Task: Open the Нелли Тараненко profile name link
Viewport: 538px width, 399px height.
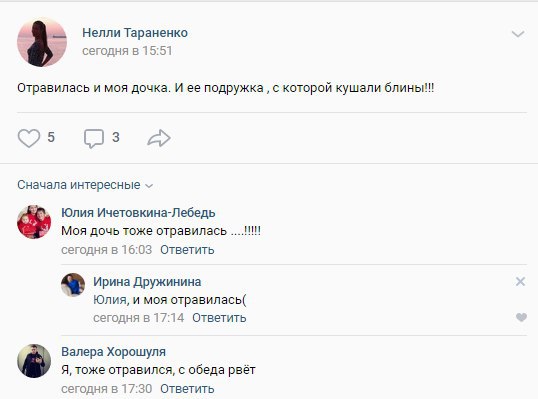Action: pyautogui.click(x=135, y=33)
